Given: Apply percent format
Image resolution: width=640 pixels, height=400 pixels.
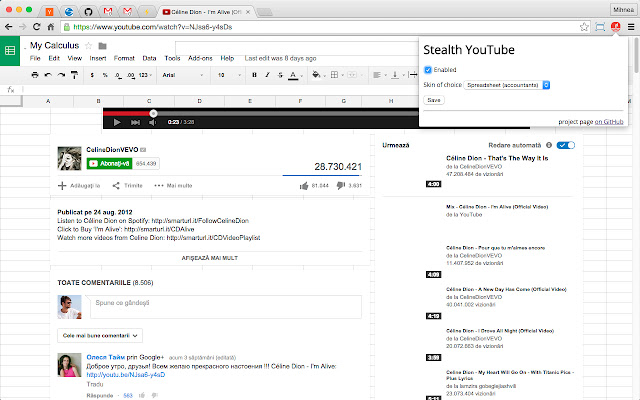Looking at the screenshot, I should pos(105,75).
